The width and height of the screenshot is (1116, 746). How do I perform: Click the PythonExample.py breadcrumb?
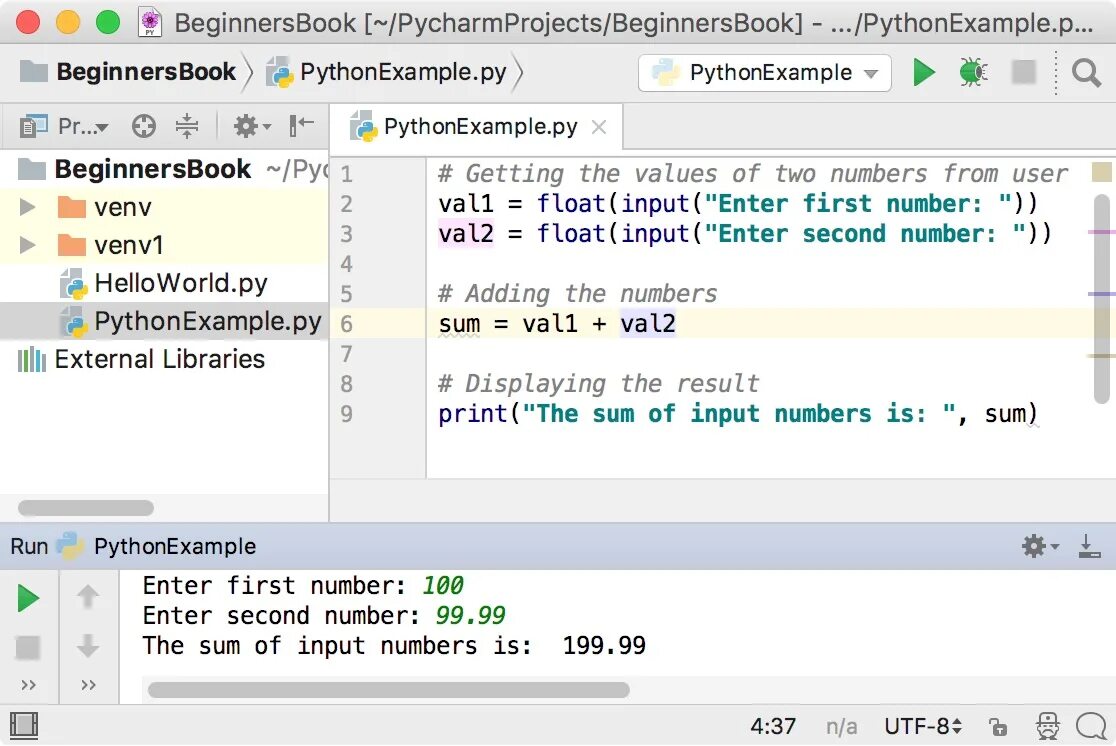386,72
